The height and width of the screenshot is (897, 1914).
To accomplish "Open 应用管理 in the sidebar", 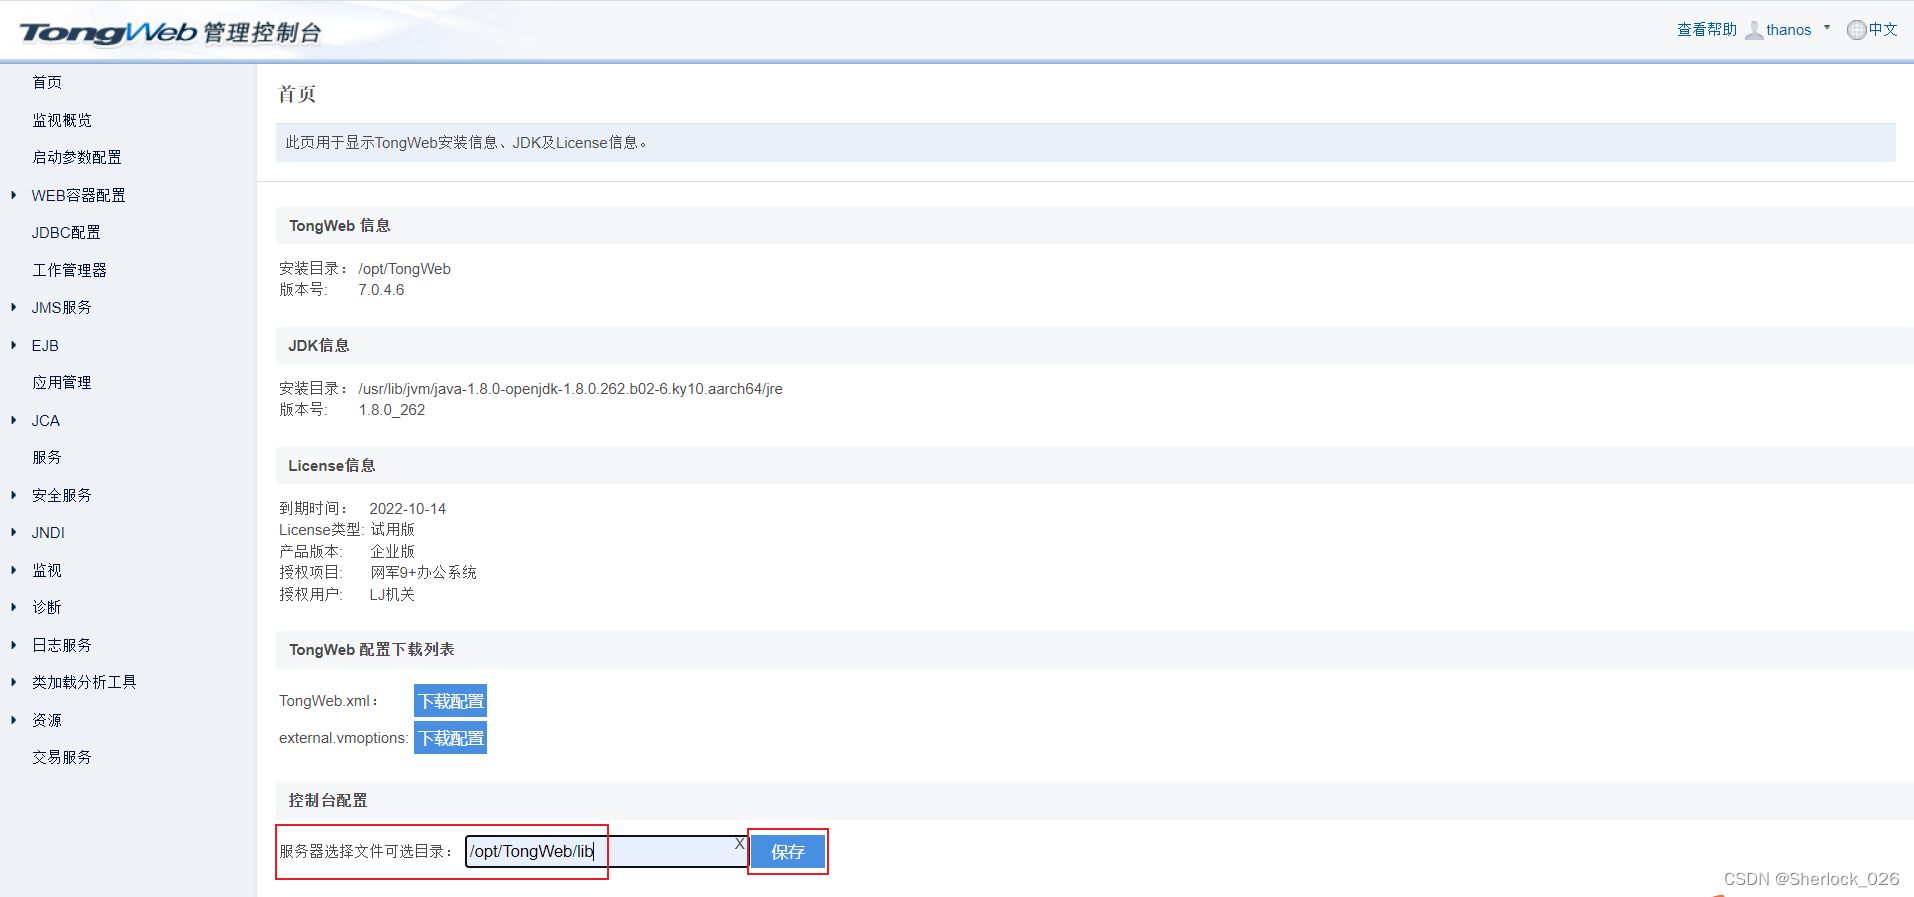I will click(x=62, y=382).
